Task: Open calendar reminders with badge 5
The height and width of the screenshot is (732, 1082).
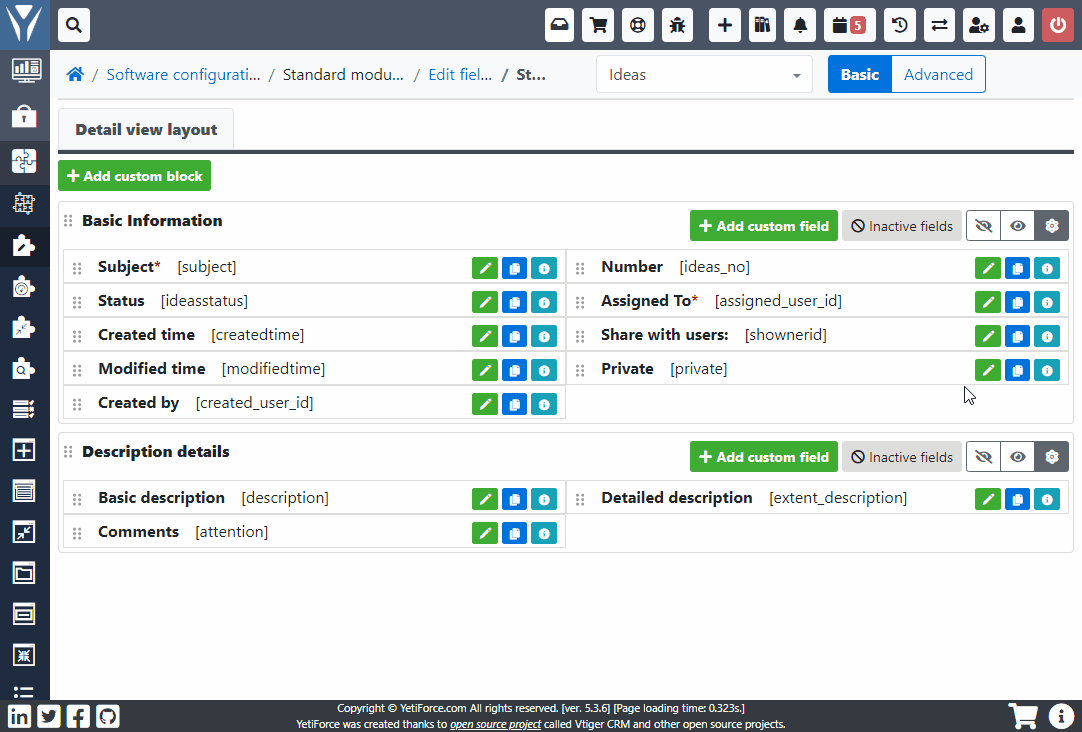Action: 849,26
